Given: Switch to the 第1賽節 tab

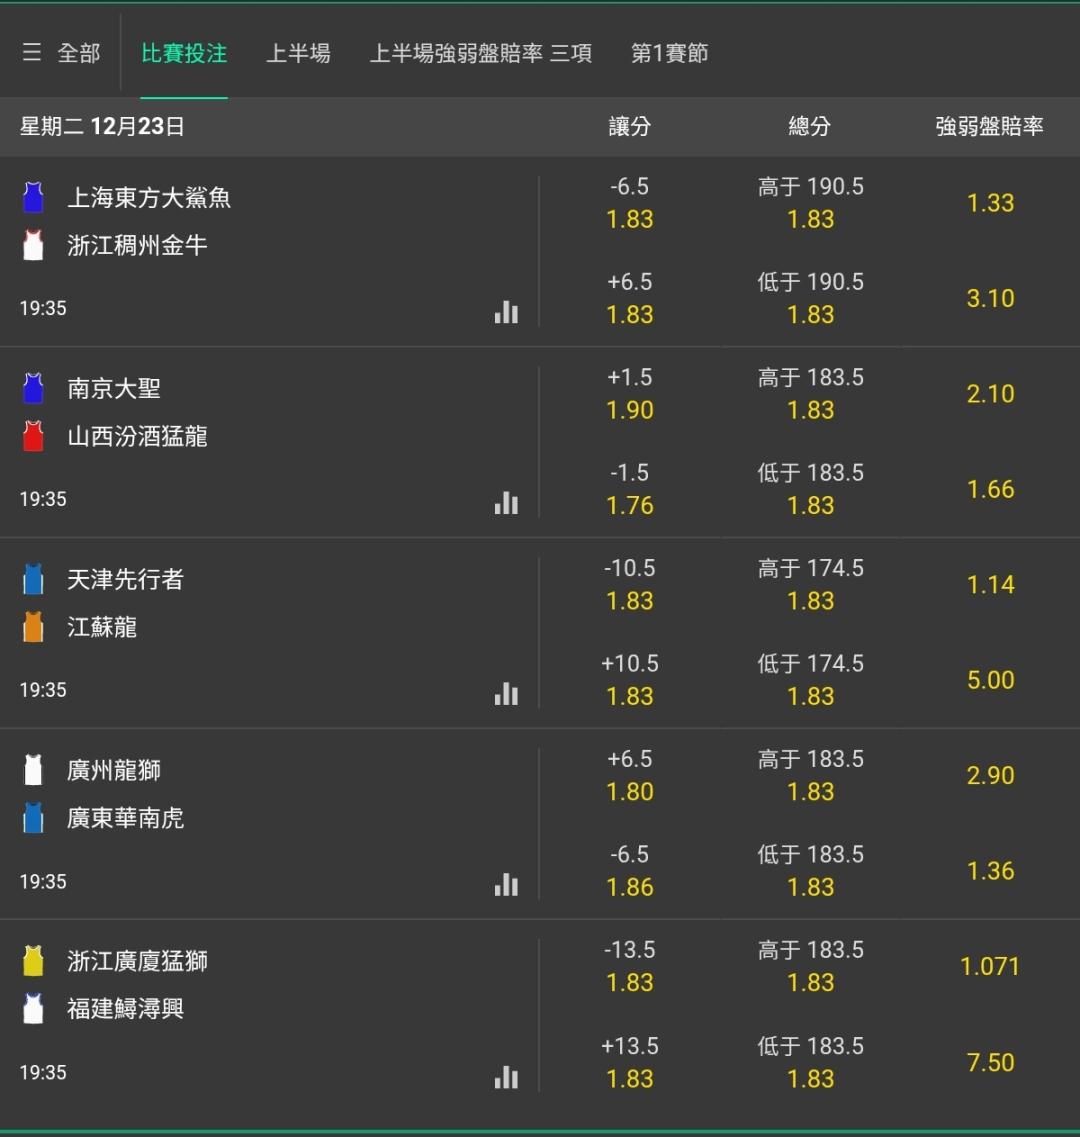Looking at the screenshot, I should tap(669, 53).
